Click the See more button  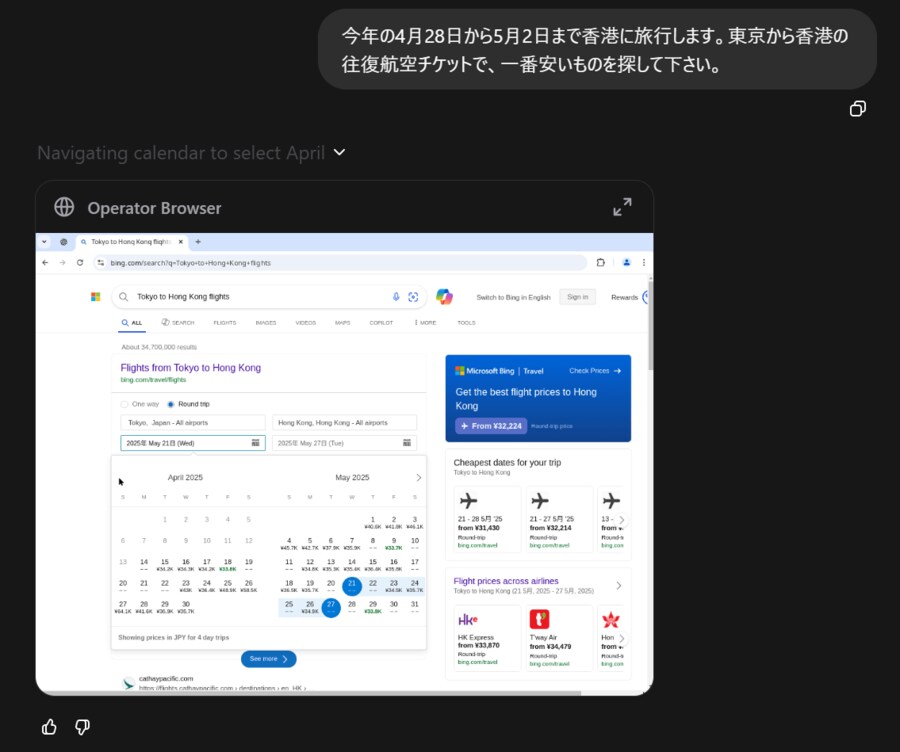[268, 659]
